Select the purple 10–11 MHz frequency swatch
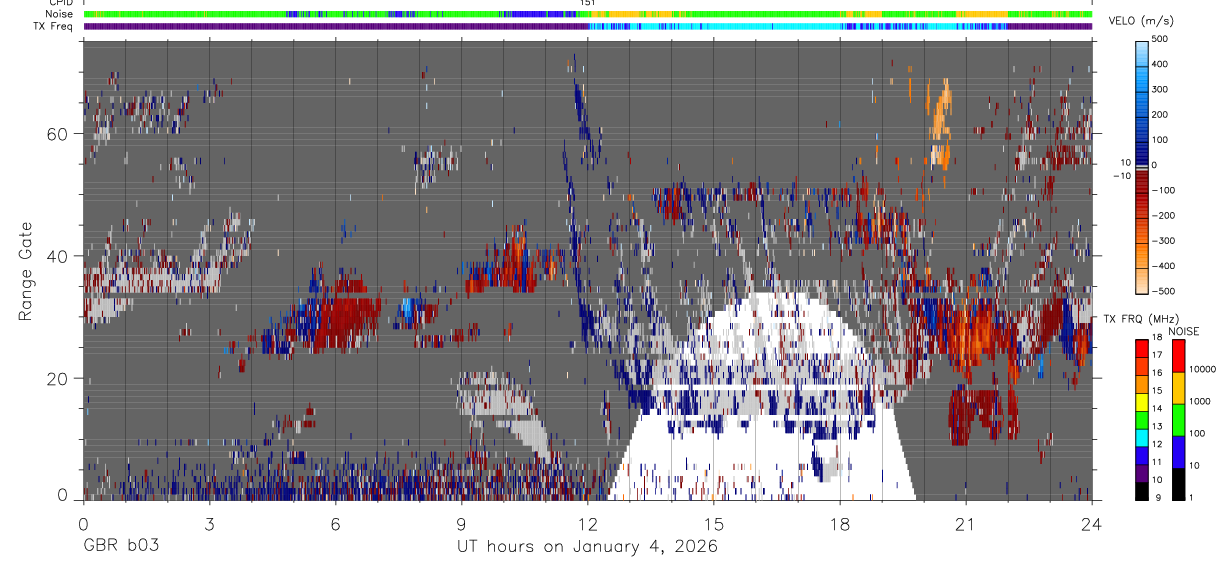The width and height of the screenshot is (1228, 567). coord(1141,473)
